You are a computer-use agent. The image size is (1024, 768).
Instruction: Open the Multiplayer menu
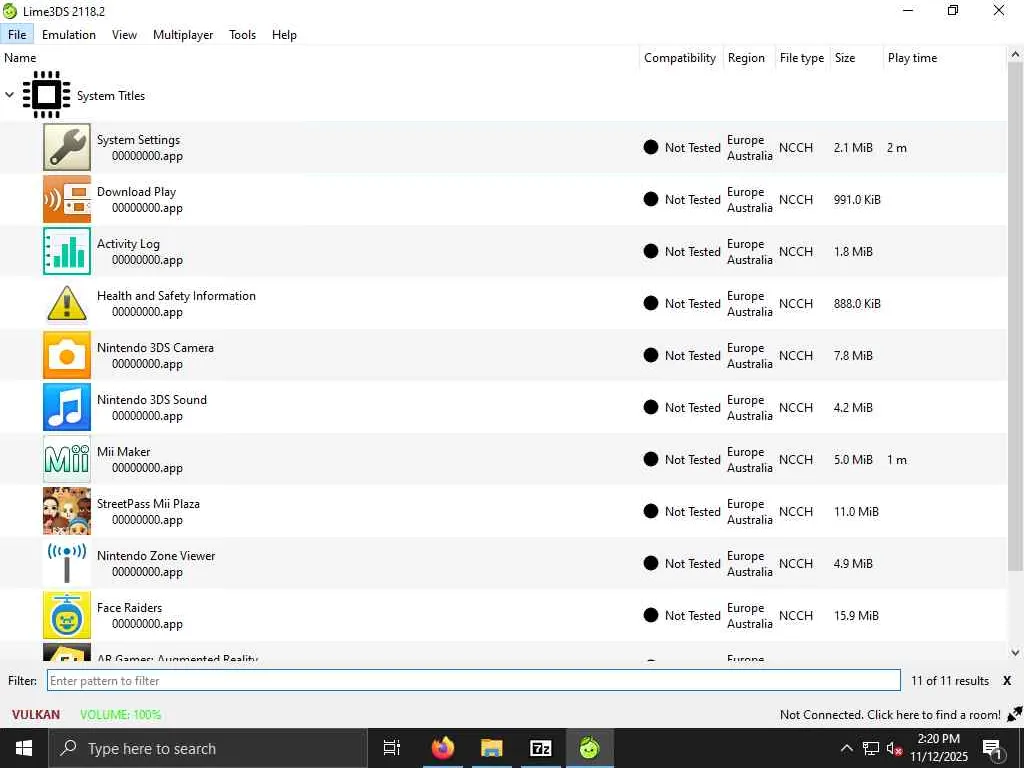183,35
